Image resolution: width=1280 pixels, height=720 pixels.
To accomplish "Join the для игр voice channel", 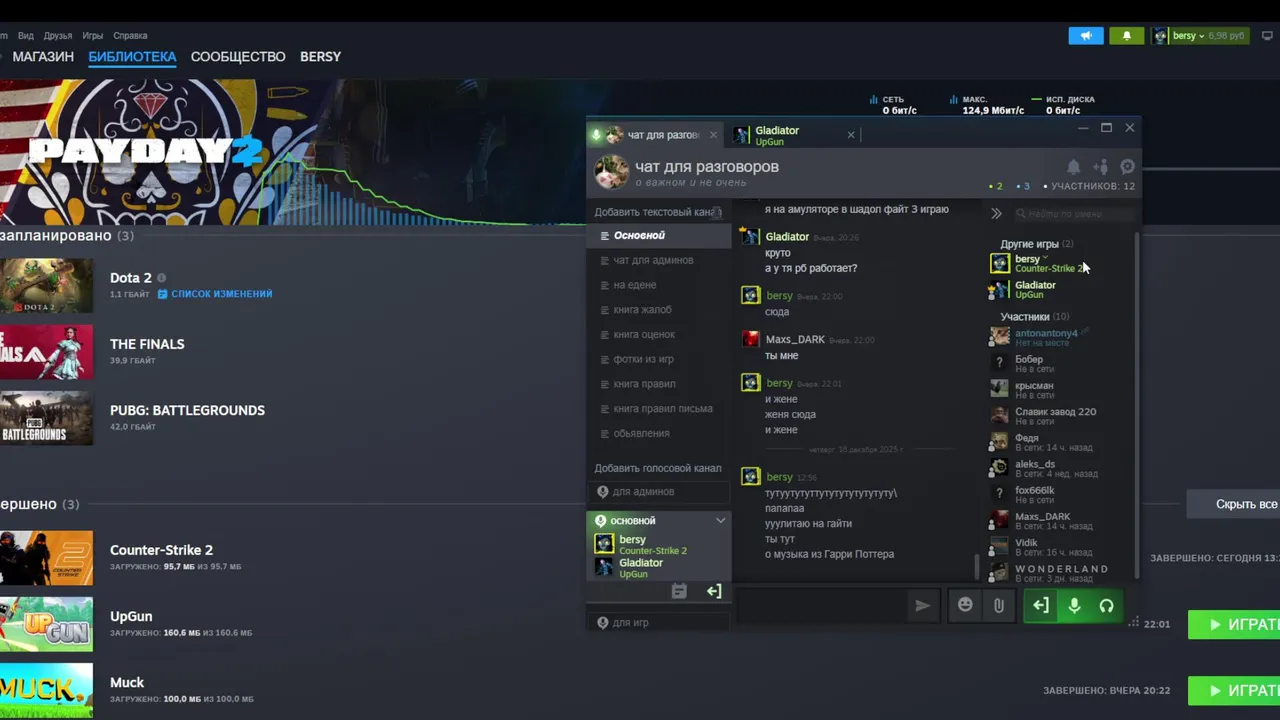I will pos(659,622).
